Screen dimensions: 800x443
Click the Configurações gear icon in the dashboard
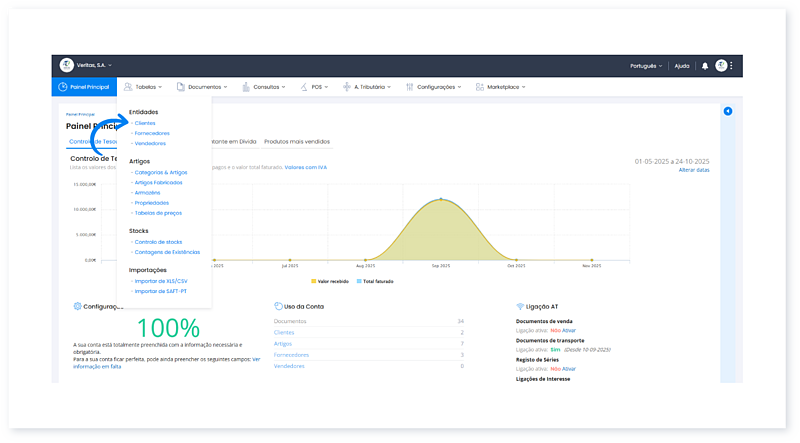(78, 306)
